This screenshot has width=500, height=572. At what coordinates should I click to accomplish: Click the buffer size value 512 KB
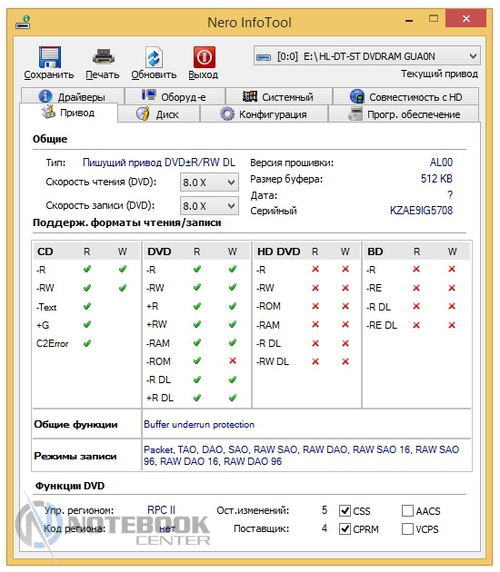pyautogui.click(x=437, y=178)
